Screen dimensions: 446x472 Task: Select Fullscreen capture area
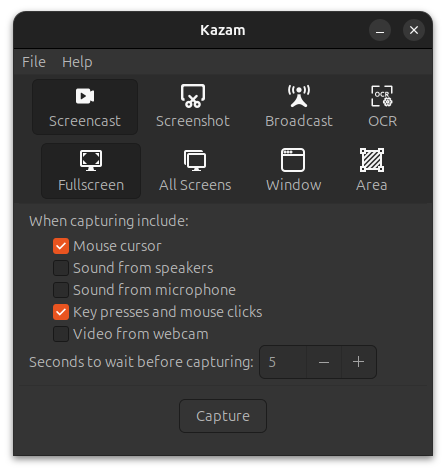click(91, 171)
